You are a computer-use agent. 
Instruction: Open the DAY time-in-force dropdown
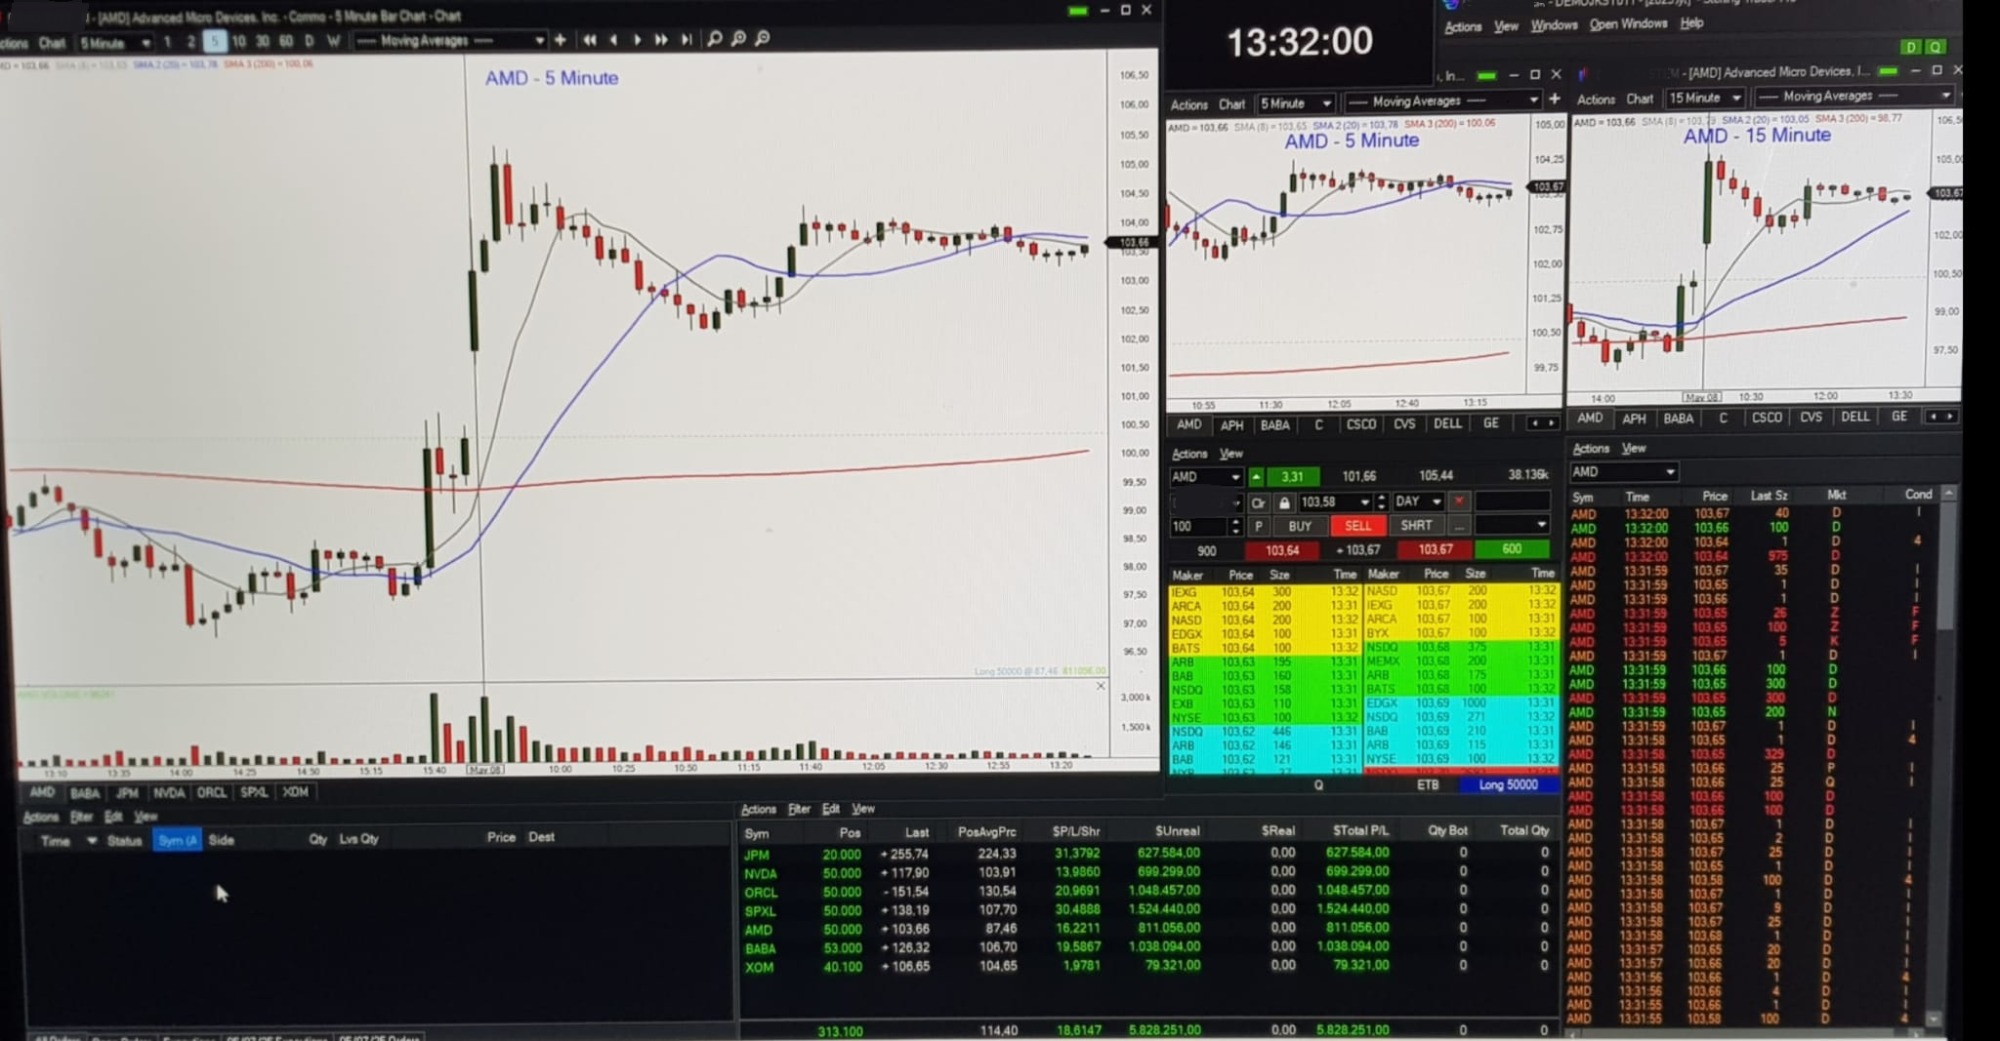tap(1418, 501)
